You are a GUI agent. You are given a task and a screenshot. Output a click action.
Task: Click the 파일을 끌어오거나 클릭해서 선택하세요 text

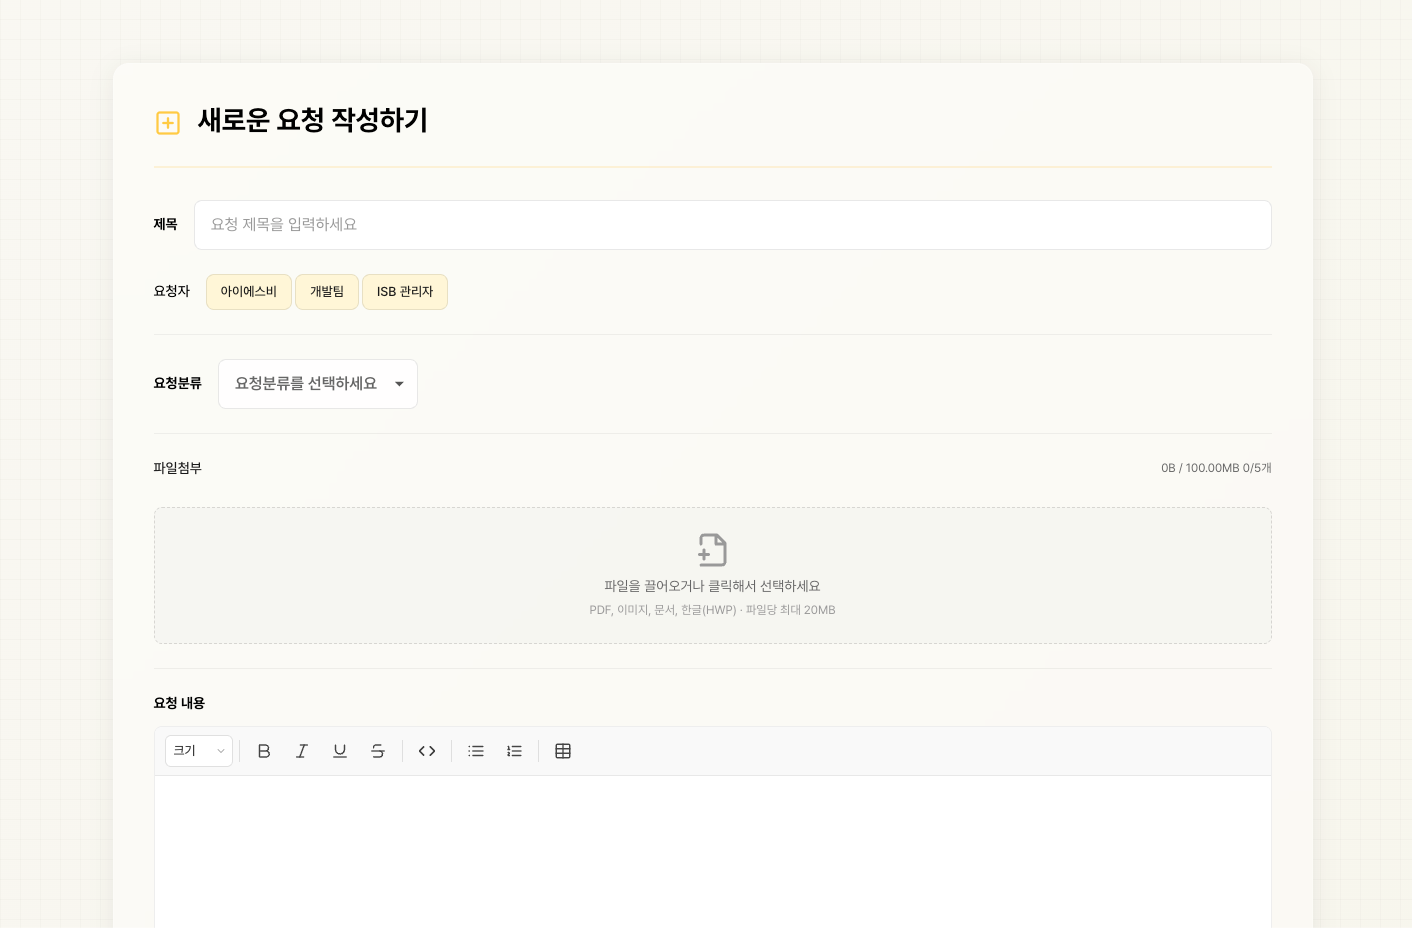712,586
